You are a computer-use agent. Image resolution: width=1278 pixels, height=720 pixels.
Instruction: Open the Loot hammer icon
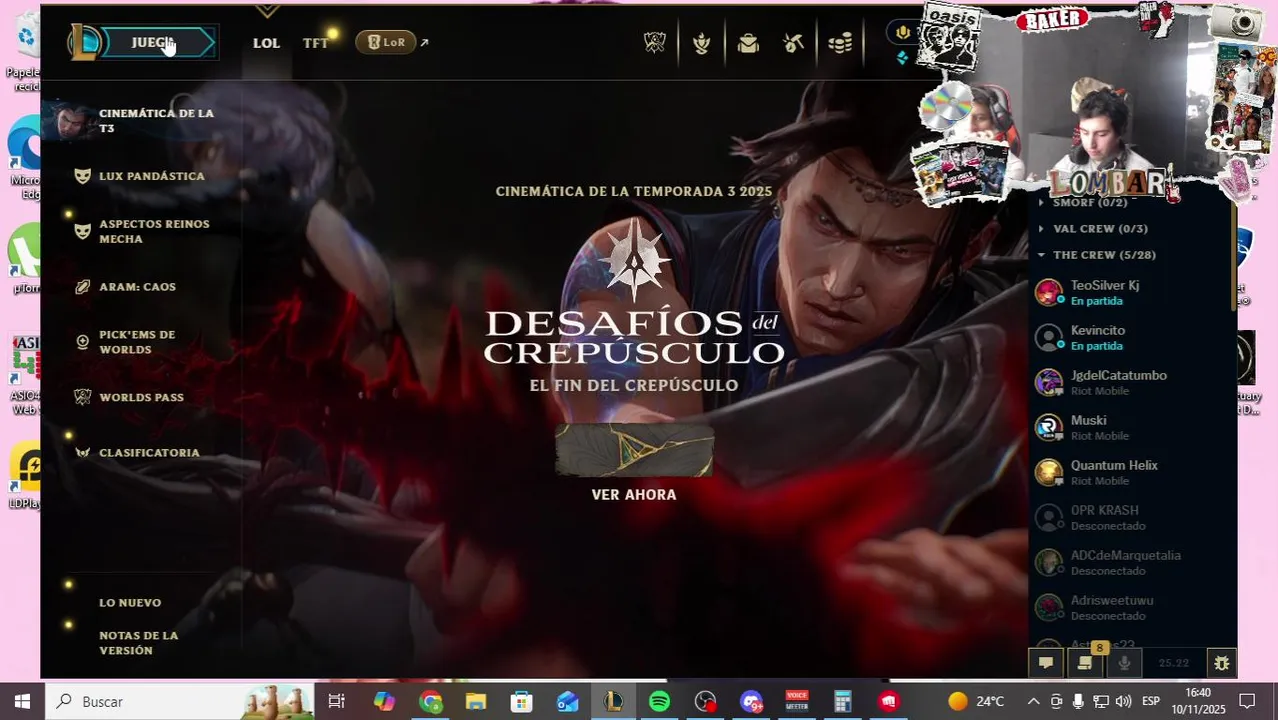(x=794, y=43)
